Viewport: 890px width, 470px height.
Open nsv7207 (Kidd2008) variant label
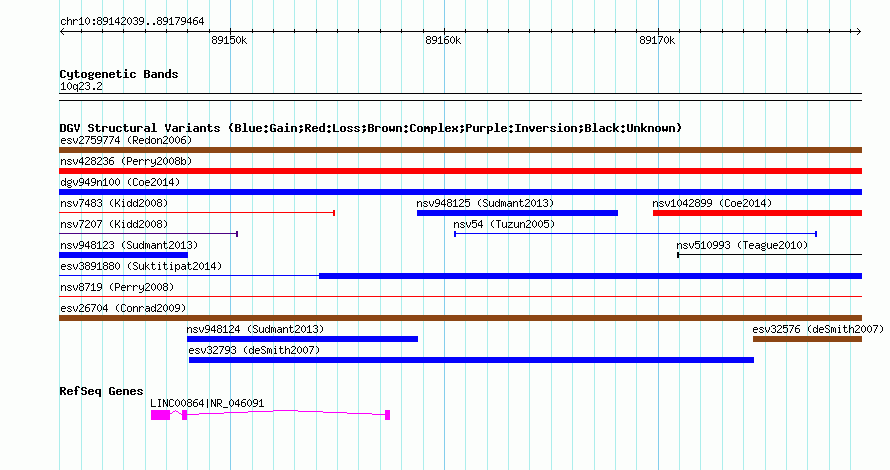(114, 224)
